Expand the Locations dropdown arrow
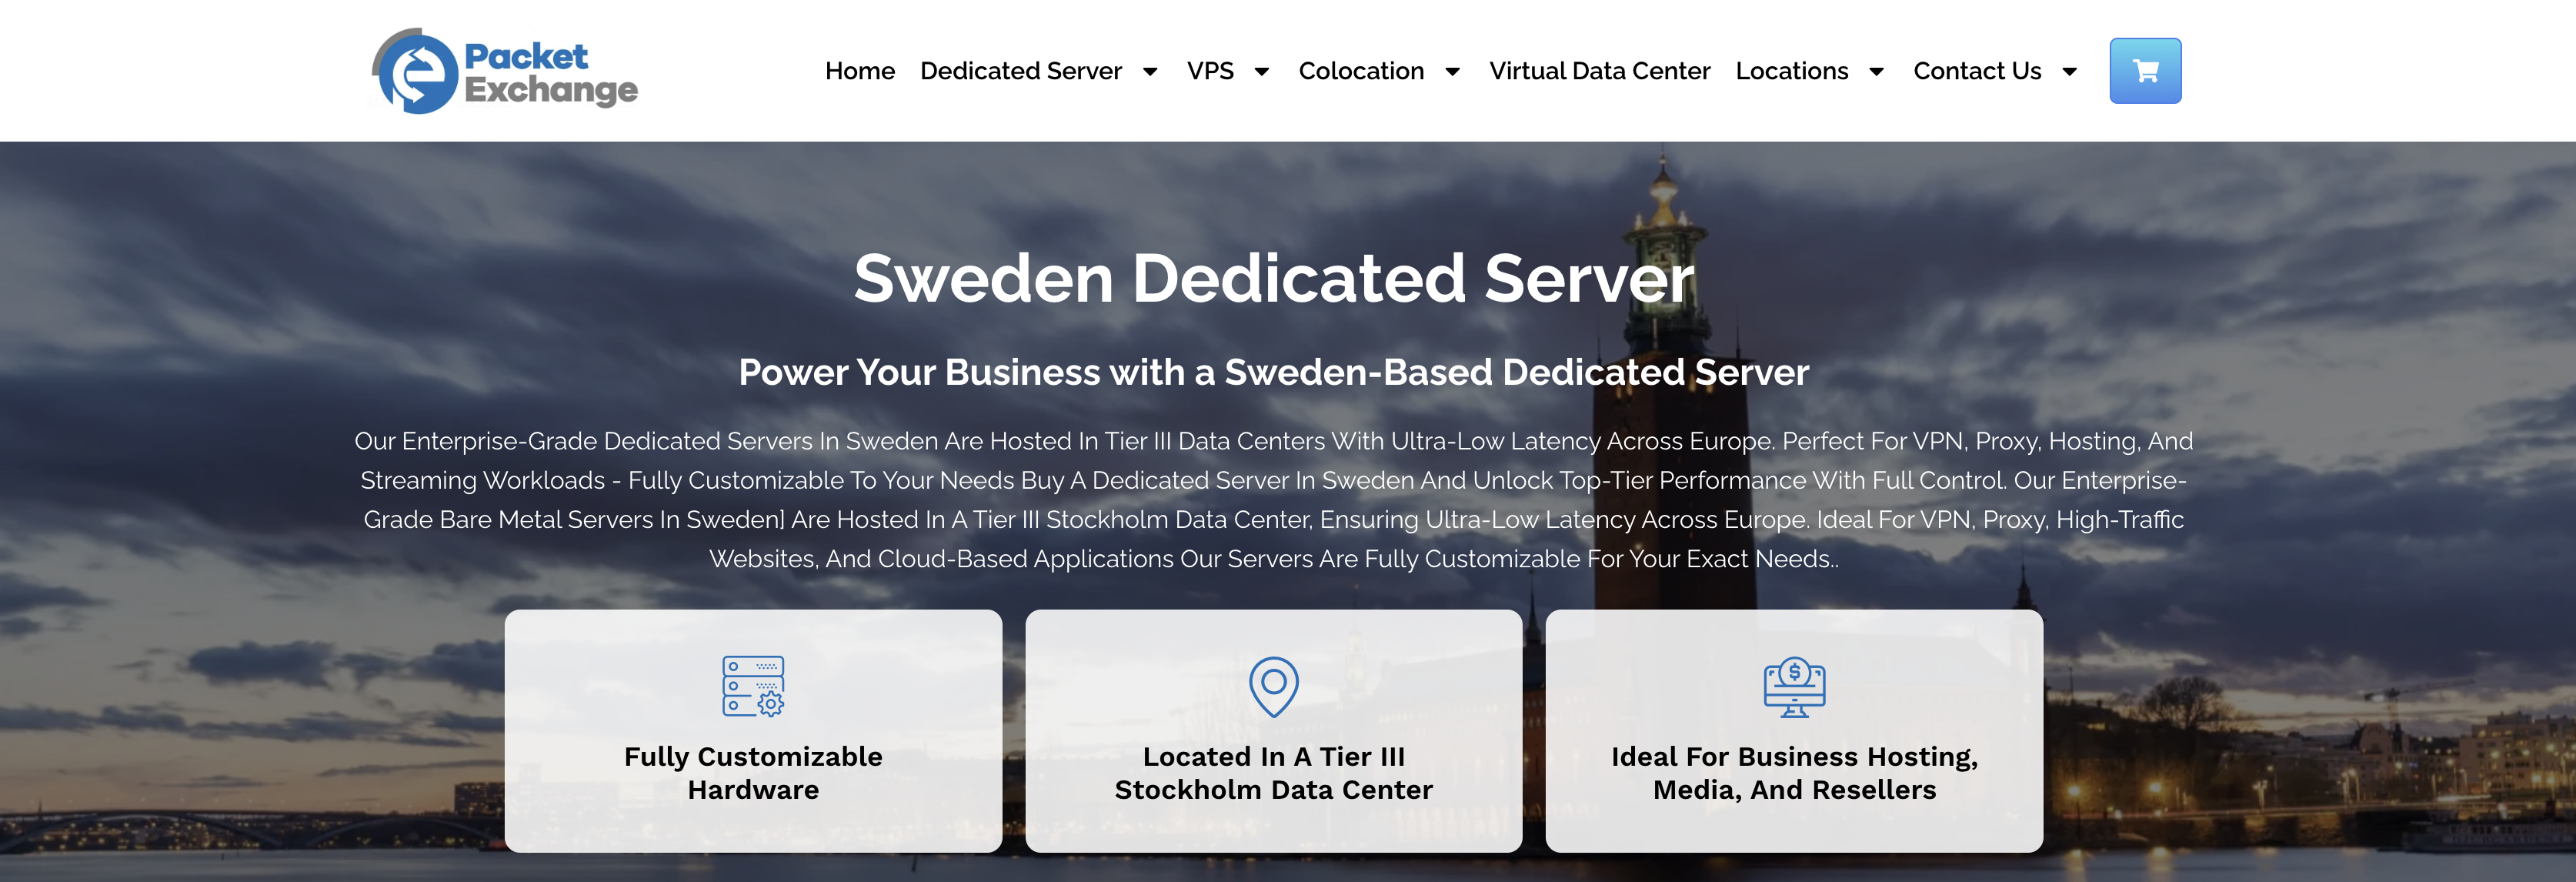2576x882 pixels. pyautogui.click(x=1877, y=72)
